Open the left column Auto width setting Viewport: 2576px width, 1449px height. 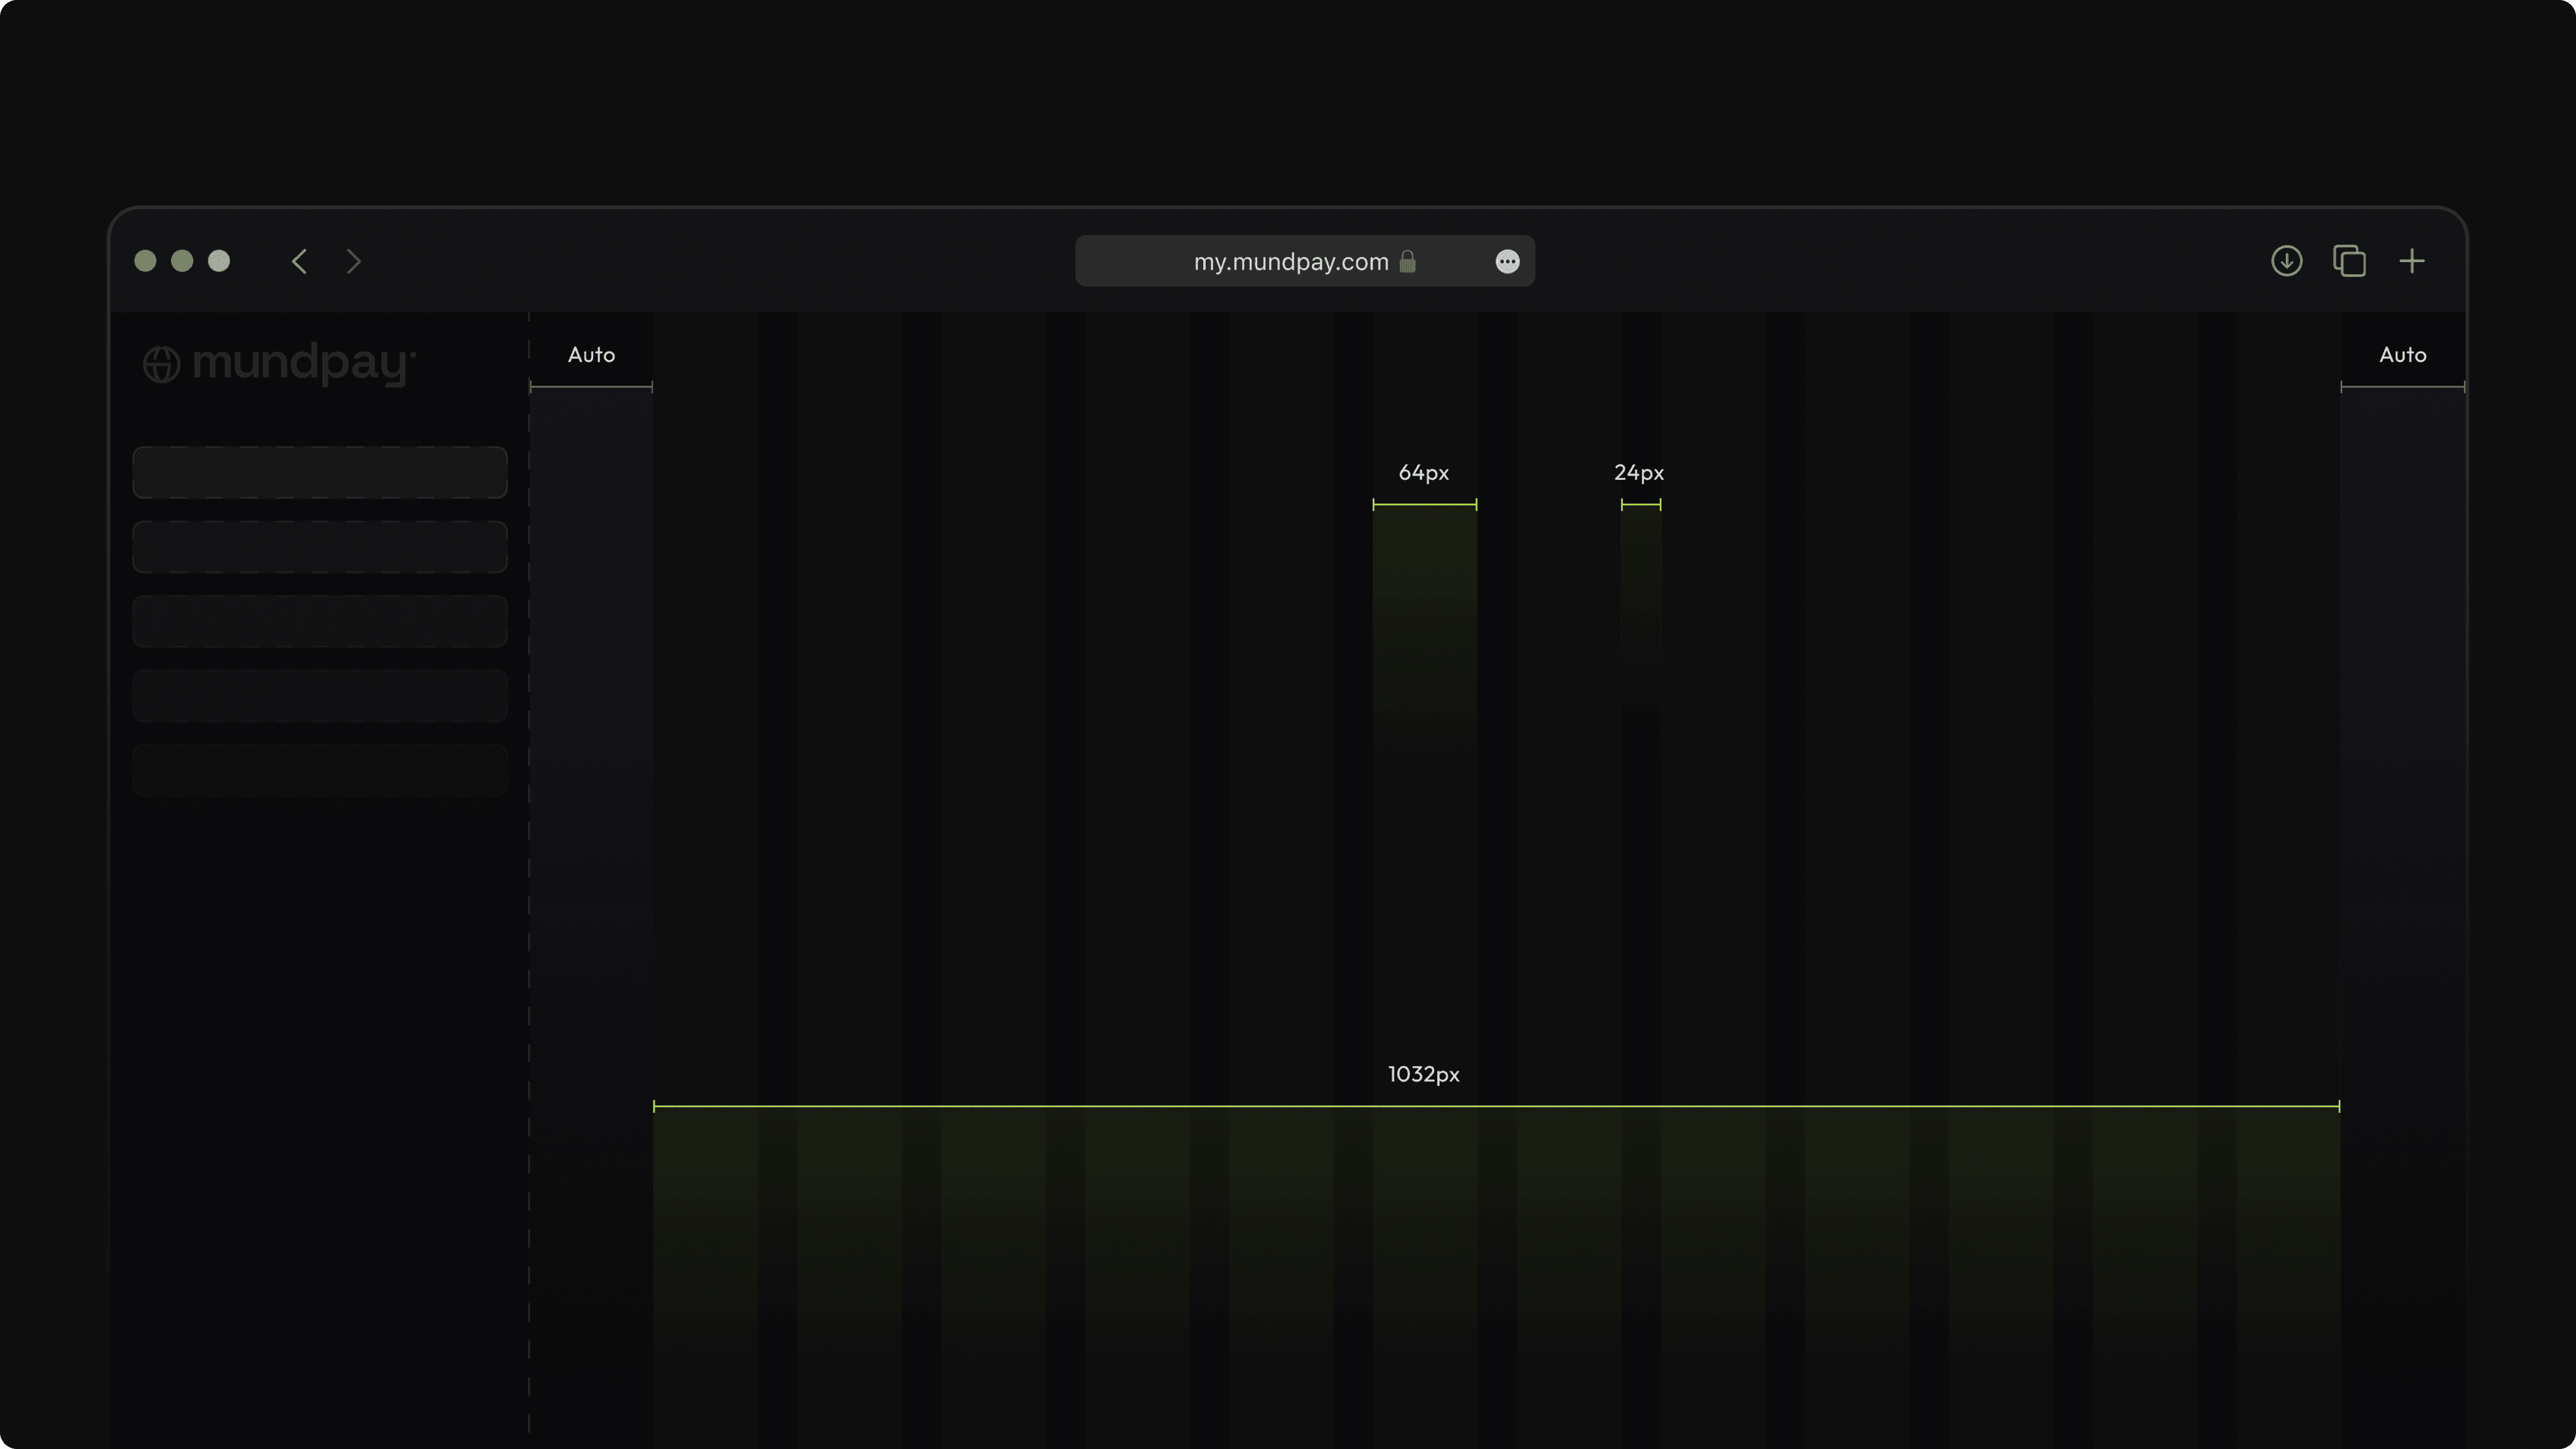pos(591,354)
